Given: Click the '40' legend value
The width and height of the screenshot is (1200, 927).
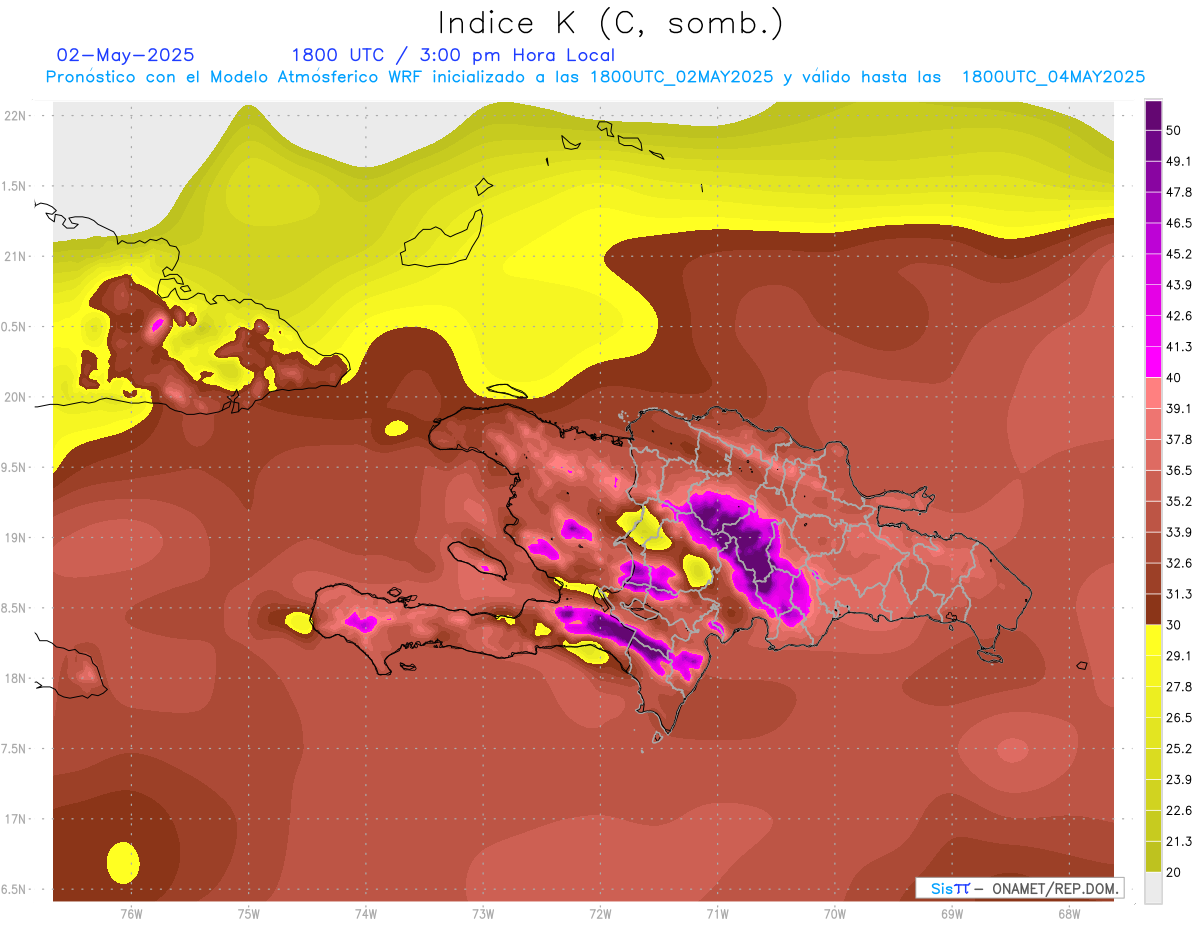Looking at the screenshot, I should pos(1174,378).
